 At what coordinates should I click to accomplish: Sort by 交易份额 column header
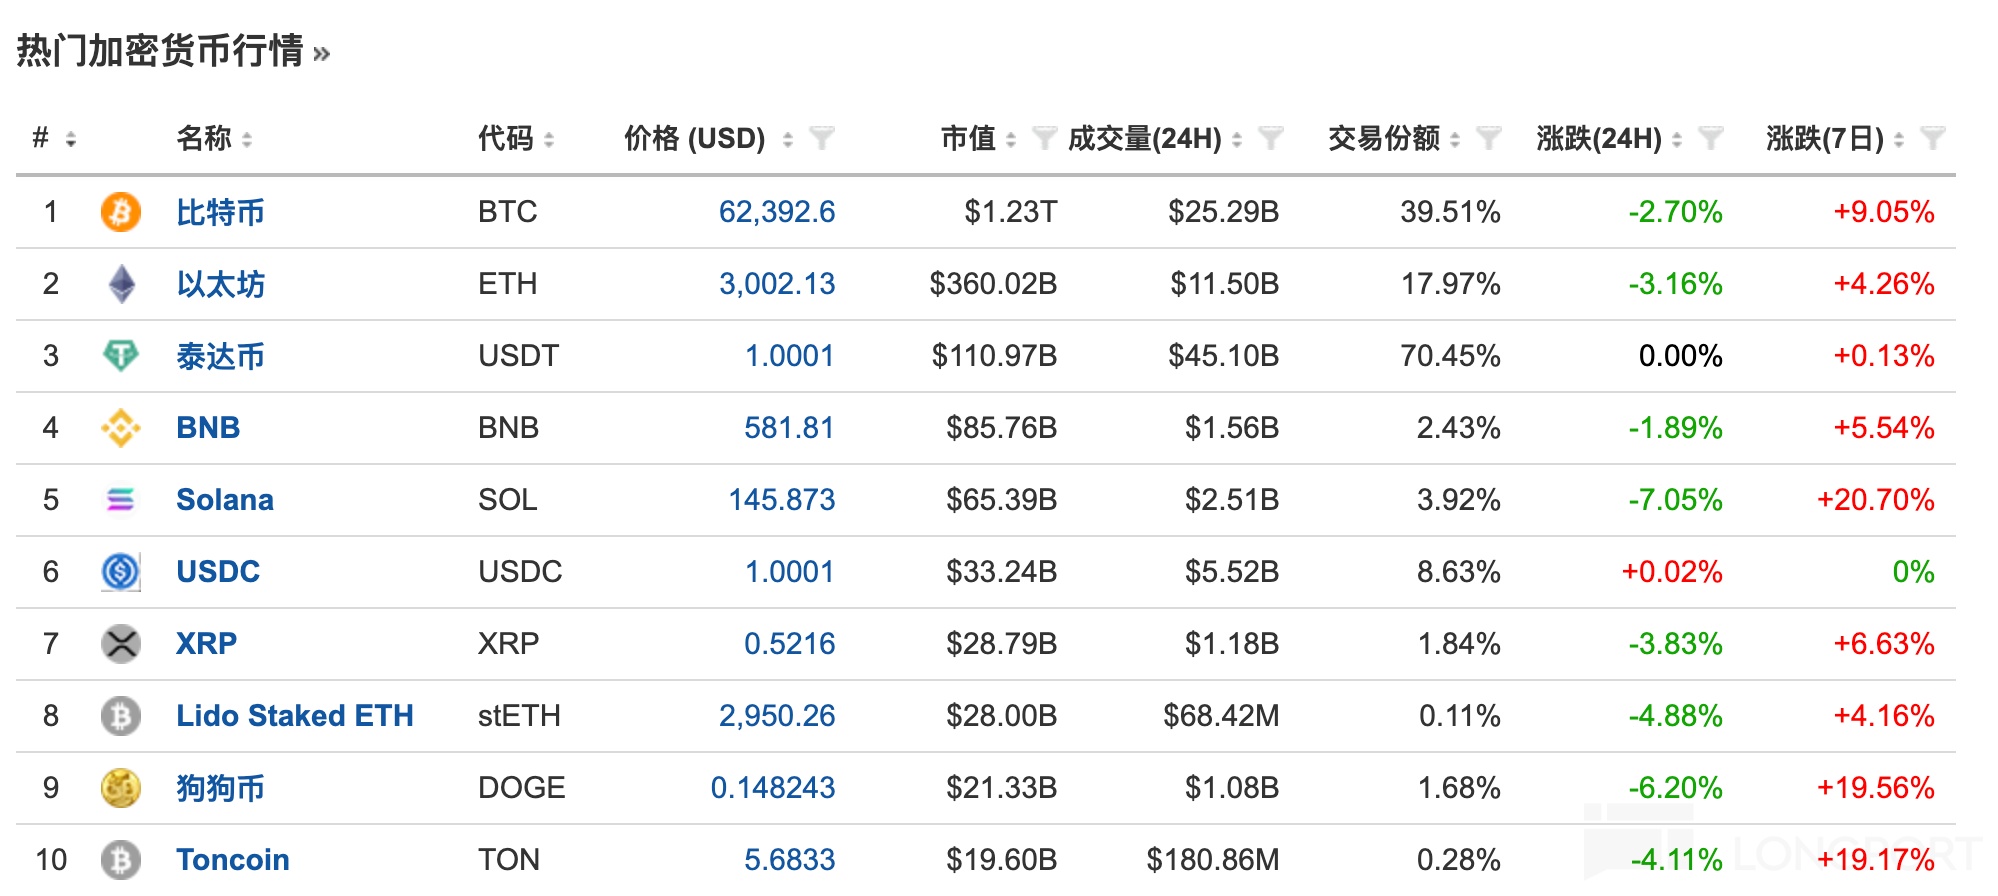1383,138
